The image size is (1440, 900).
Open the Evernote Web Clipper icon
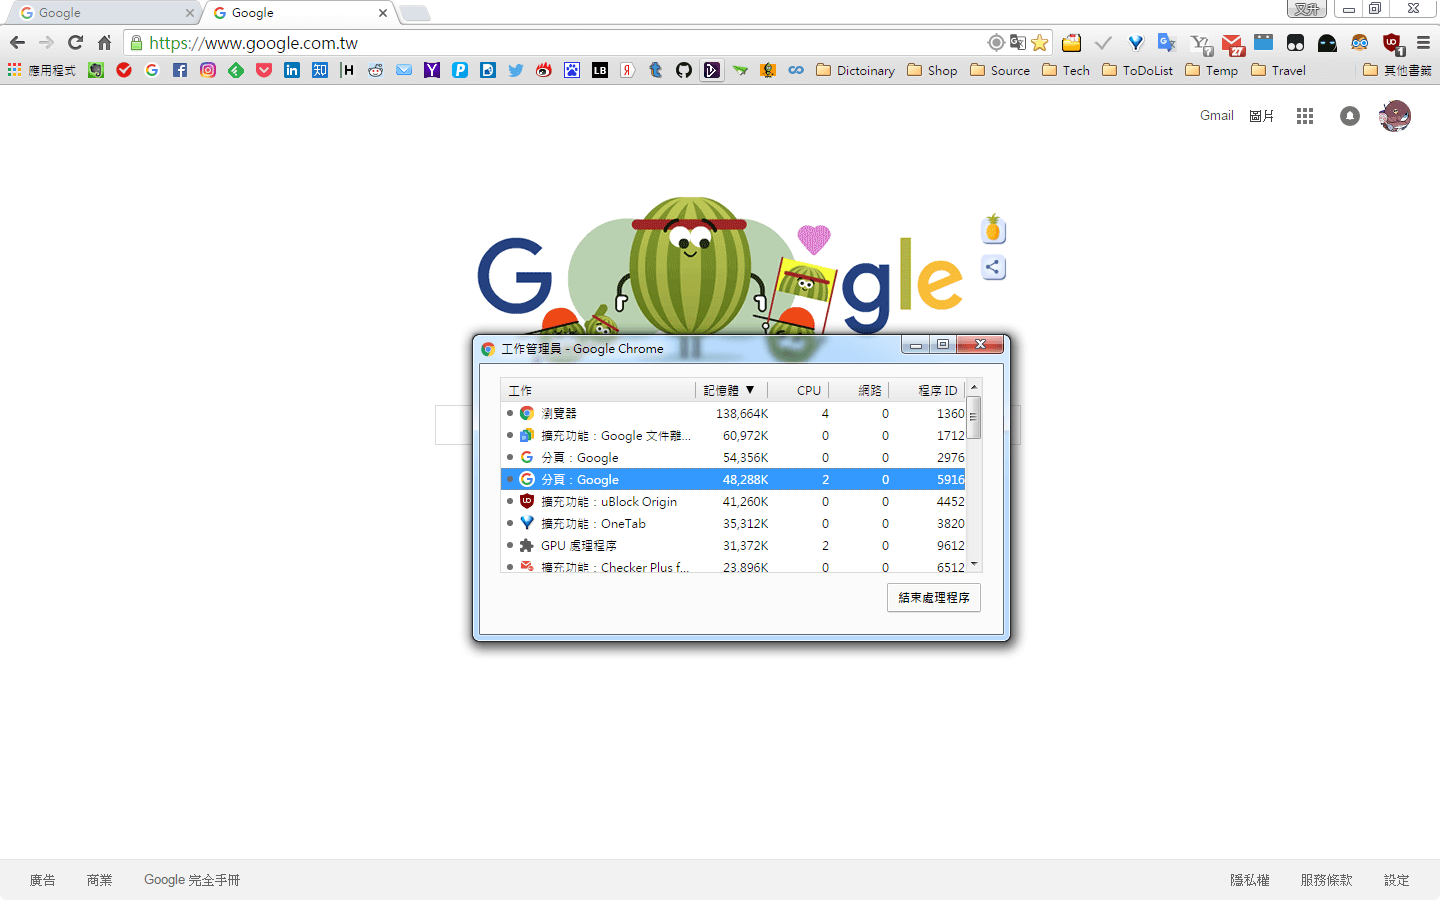coord(94,70)
